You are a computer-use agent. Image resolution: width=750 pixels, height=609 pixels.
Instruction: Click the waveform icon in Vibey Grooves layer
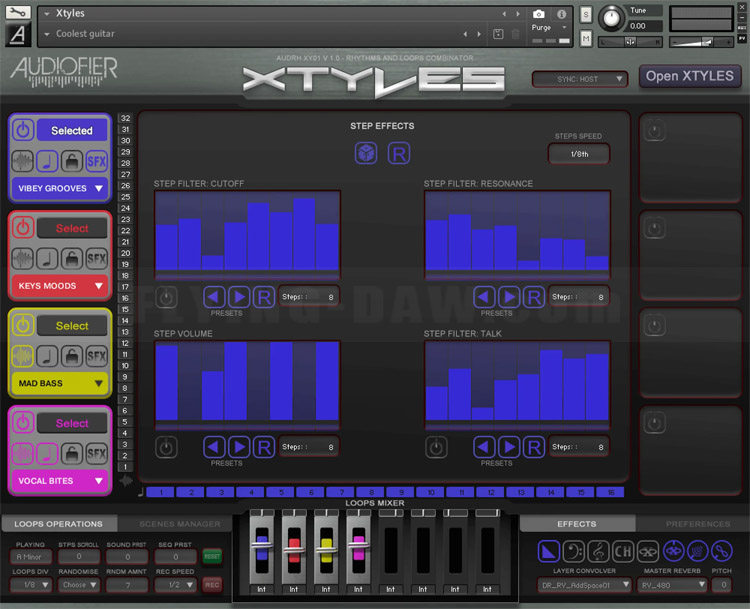tap(22, 161)
